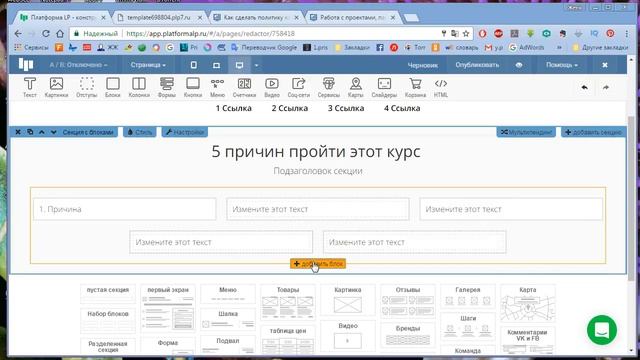This screenshot has width=640, height=360.
Task: Click the 1. Причина text block
Action: click(x=124, y=209)
